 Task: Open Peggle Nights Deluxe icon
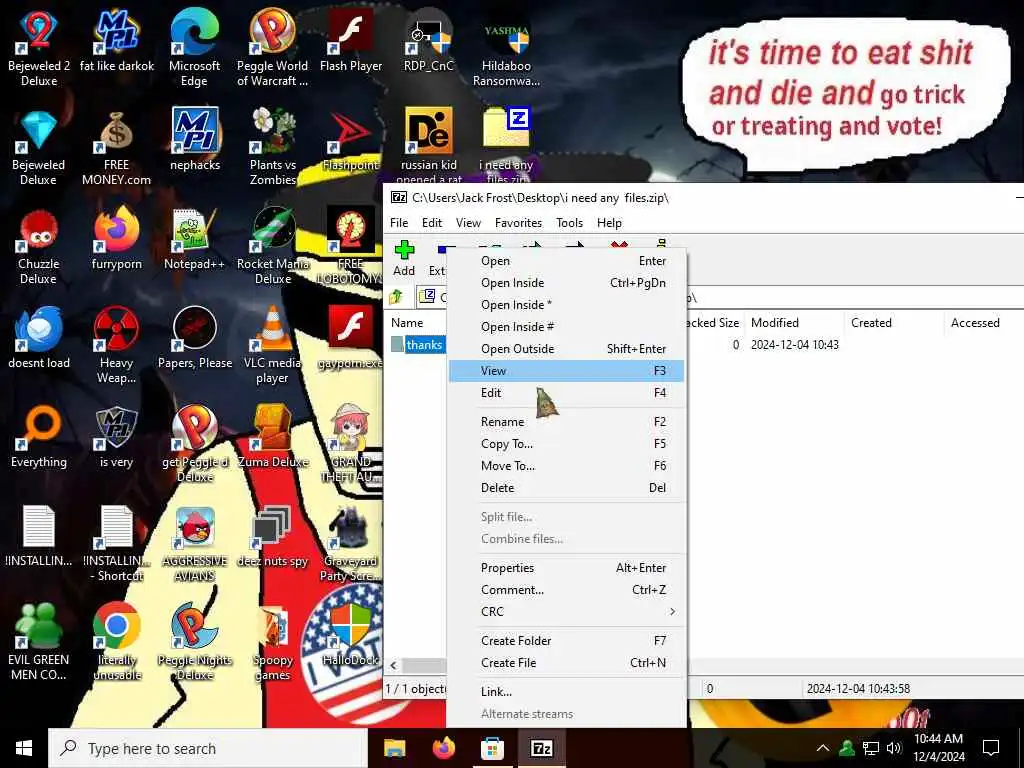[x=195, y=642]
